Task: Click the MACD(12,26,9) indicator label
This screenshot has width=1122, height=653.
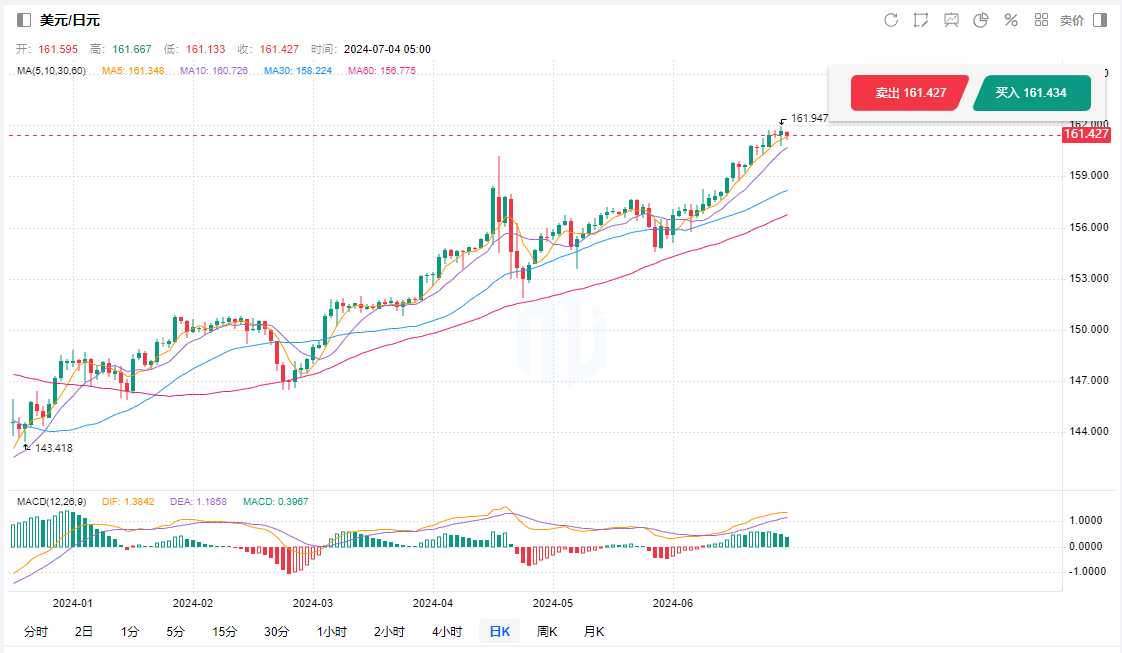Action: tap(53, 500)
